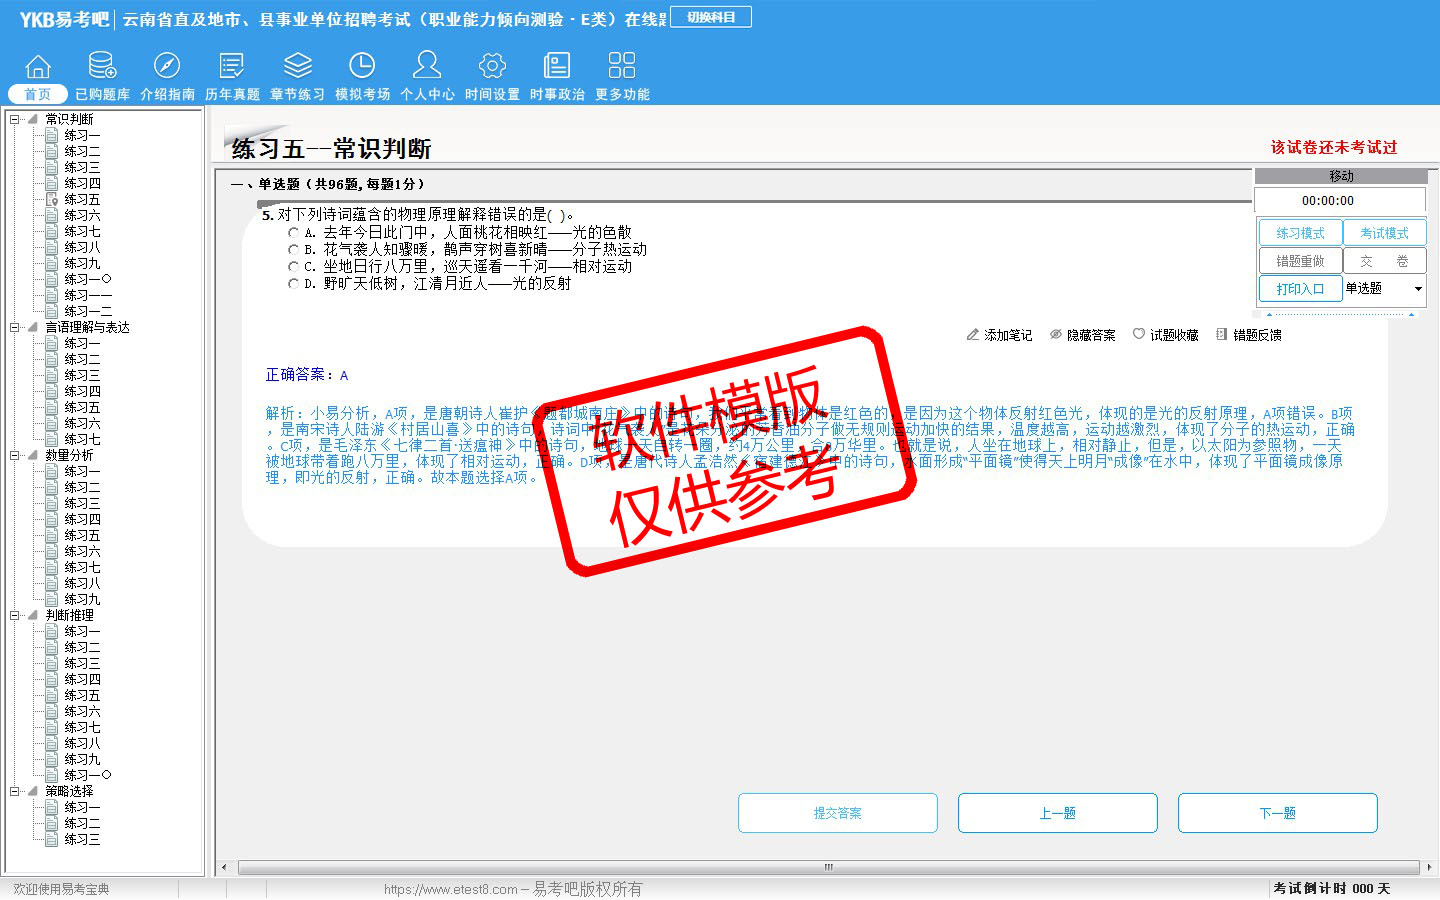Click the 模拟考场 clock icon
1440x900 pixels.
(x=362, y=66)
